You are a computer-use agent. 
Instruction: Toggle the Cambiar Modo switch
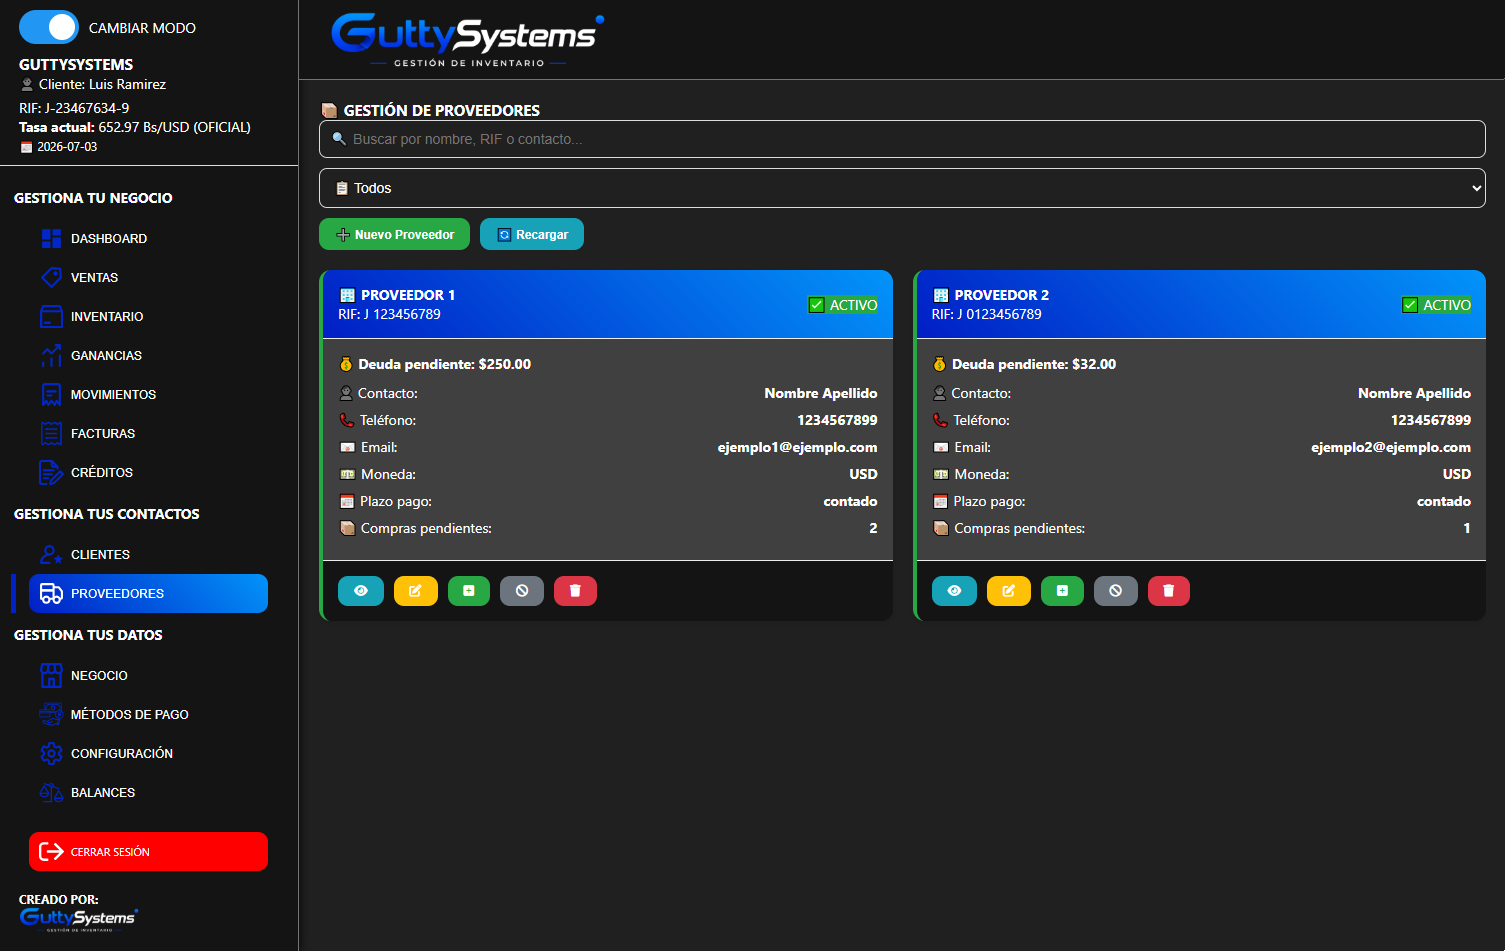(49, 27)
